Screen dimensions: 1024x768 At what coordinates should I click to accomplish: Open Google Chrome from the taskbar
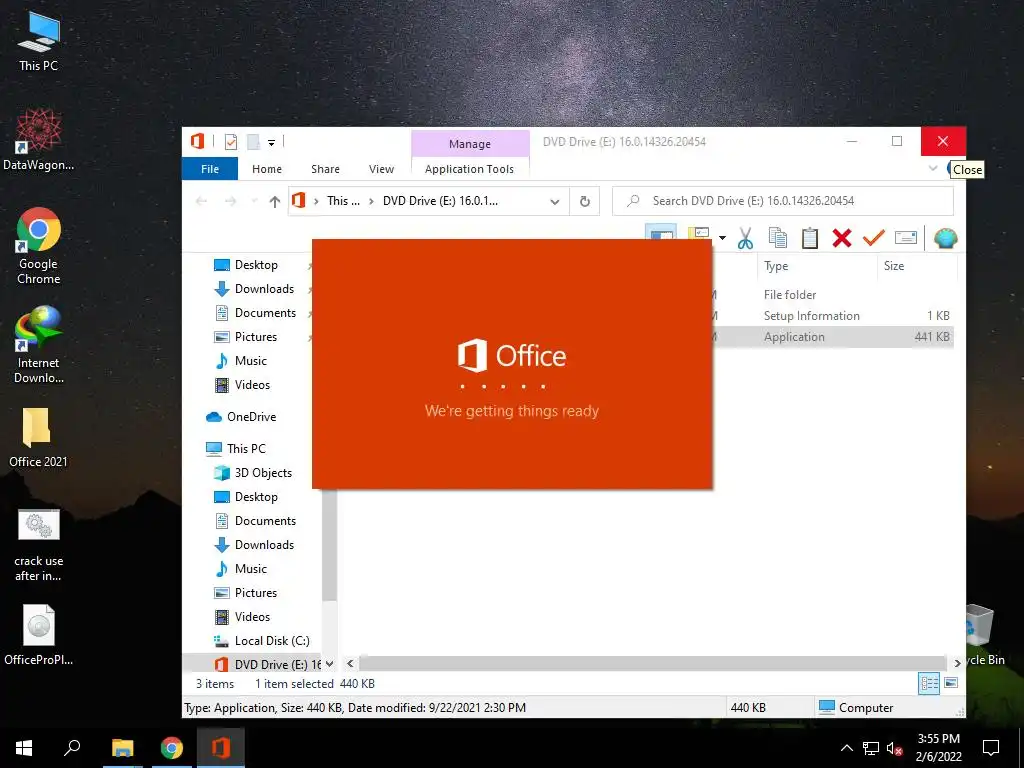(172, 748)
